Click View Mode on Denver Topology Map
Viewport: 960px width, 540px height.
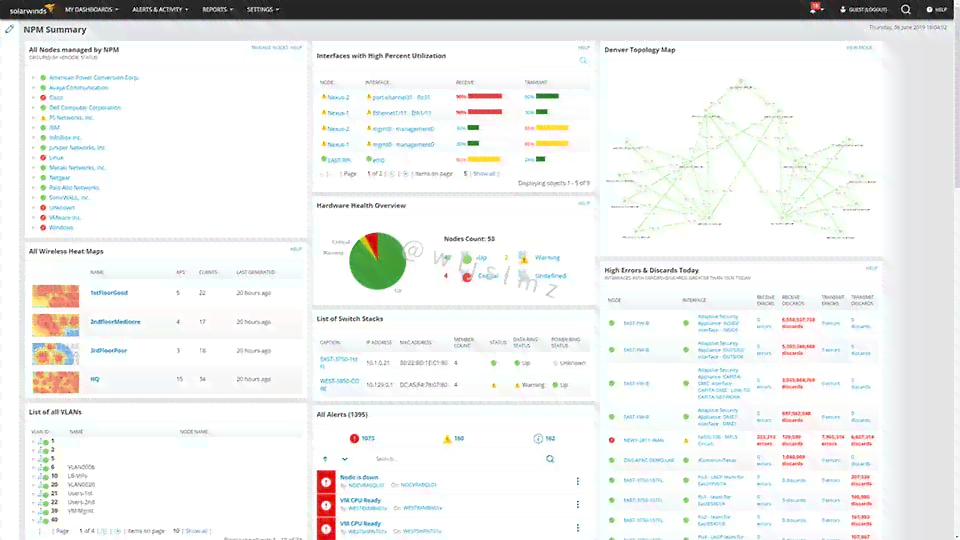[x=859, y=47]
